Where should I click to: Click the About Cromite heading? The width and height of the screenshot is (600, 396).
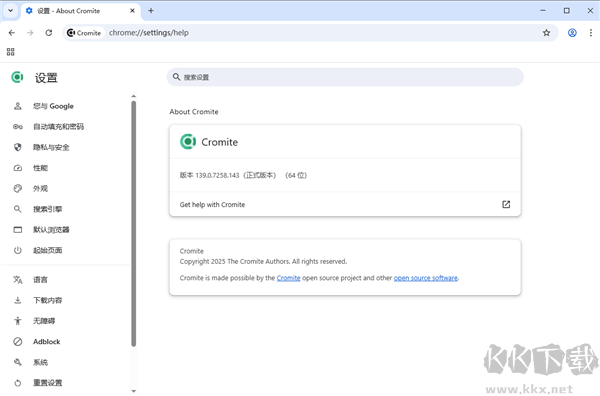point(194,112)
